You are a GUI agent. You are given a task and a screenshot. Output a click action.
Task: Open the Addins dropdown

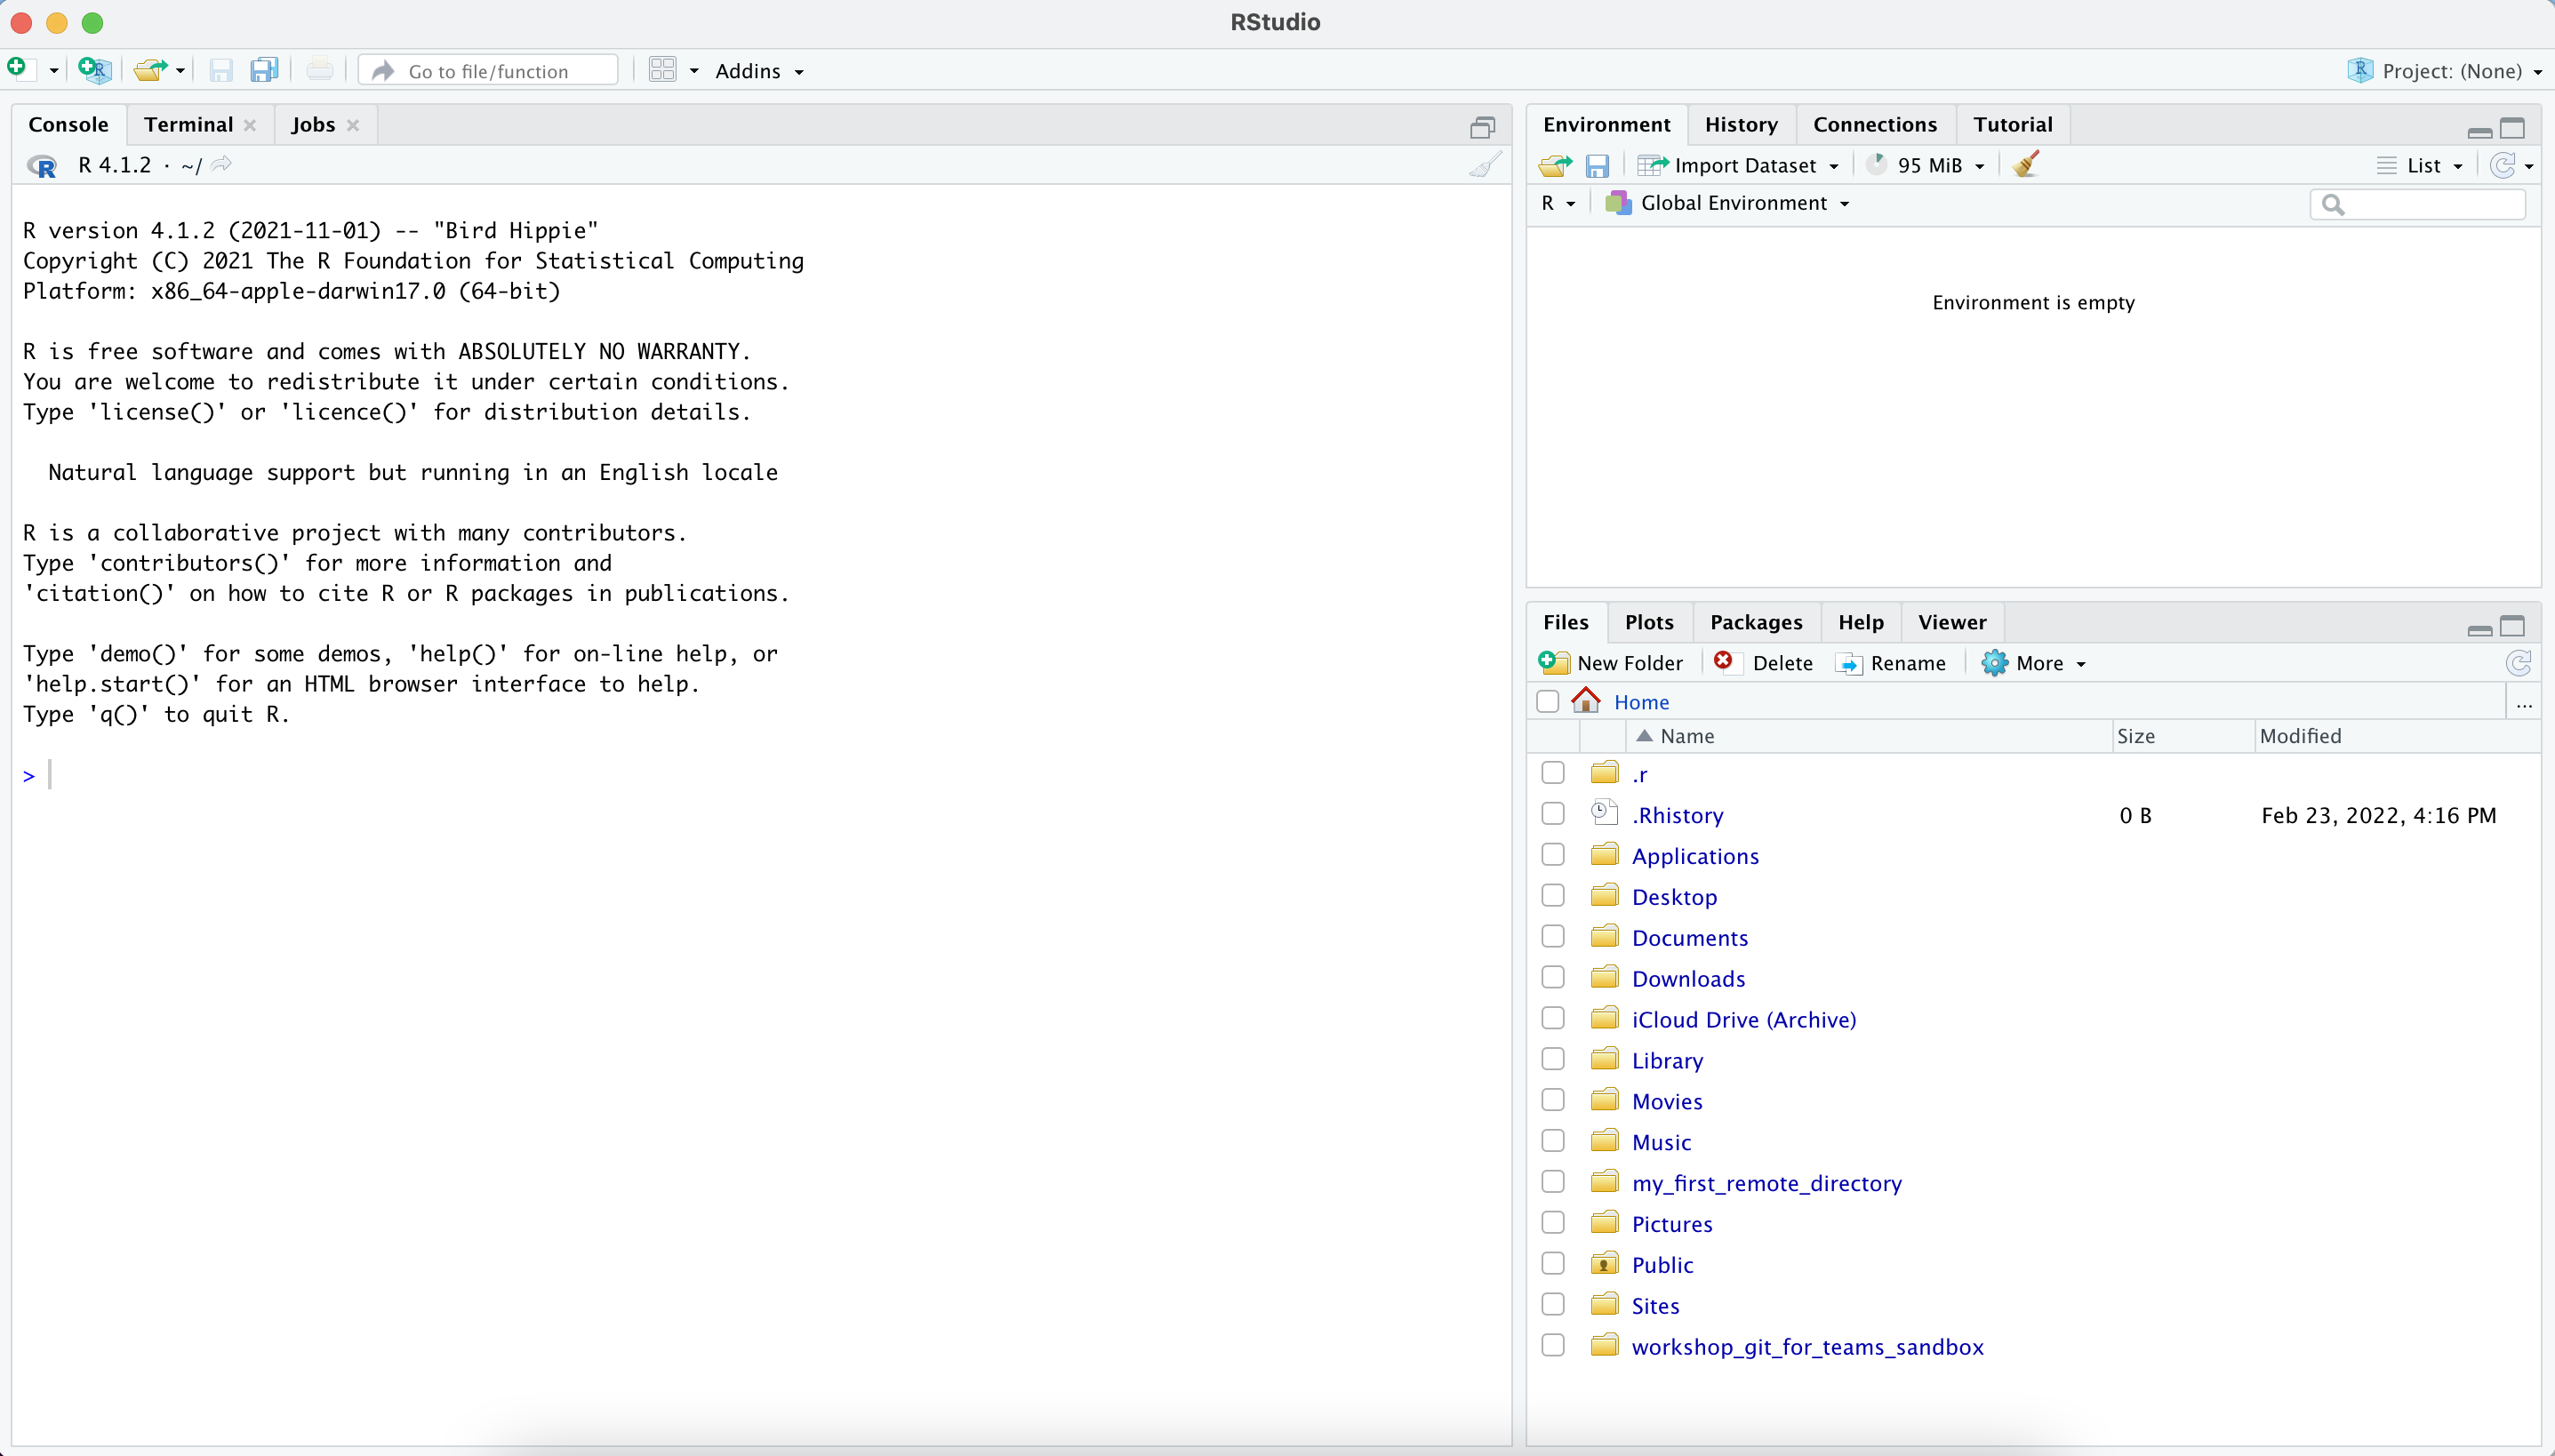(x=759, y=71)
